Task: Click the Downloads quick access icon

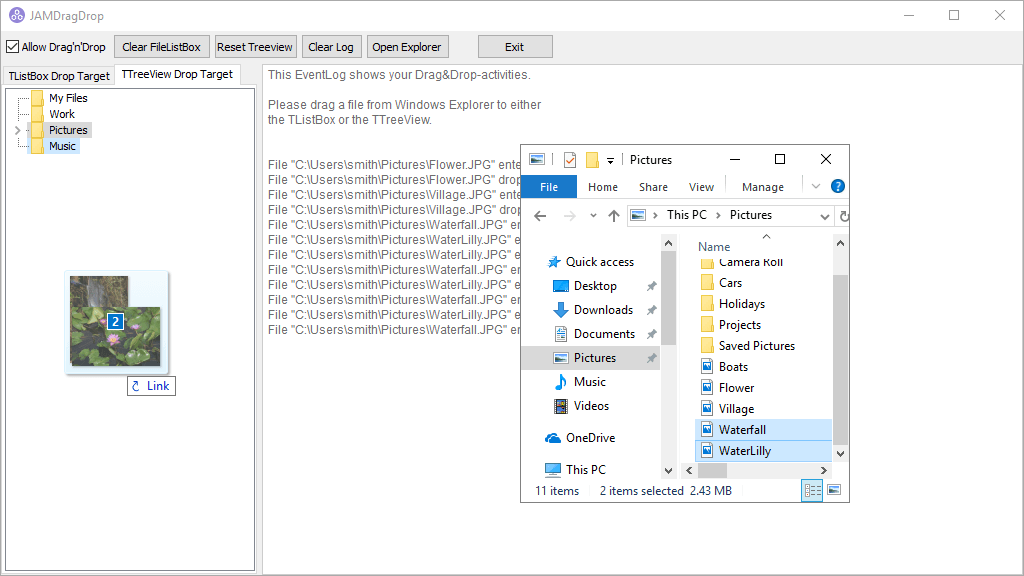Action: pyautogui.click(x=561, y=310)
